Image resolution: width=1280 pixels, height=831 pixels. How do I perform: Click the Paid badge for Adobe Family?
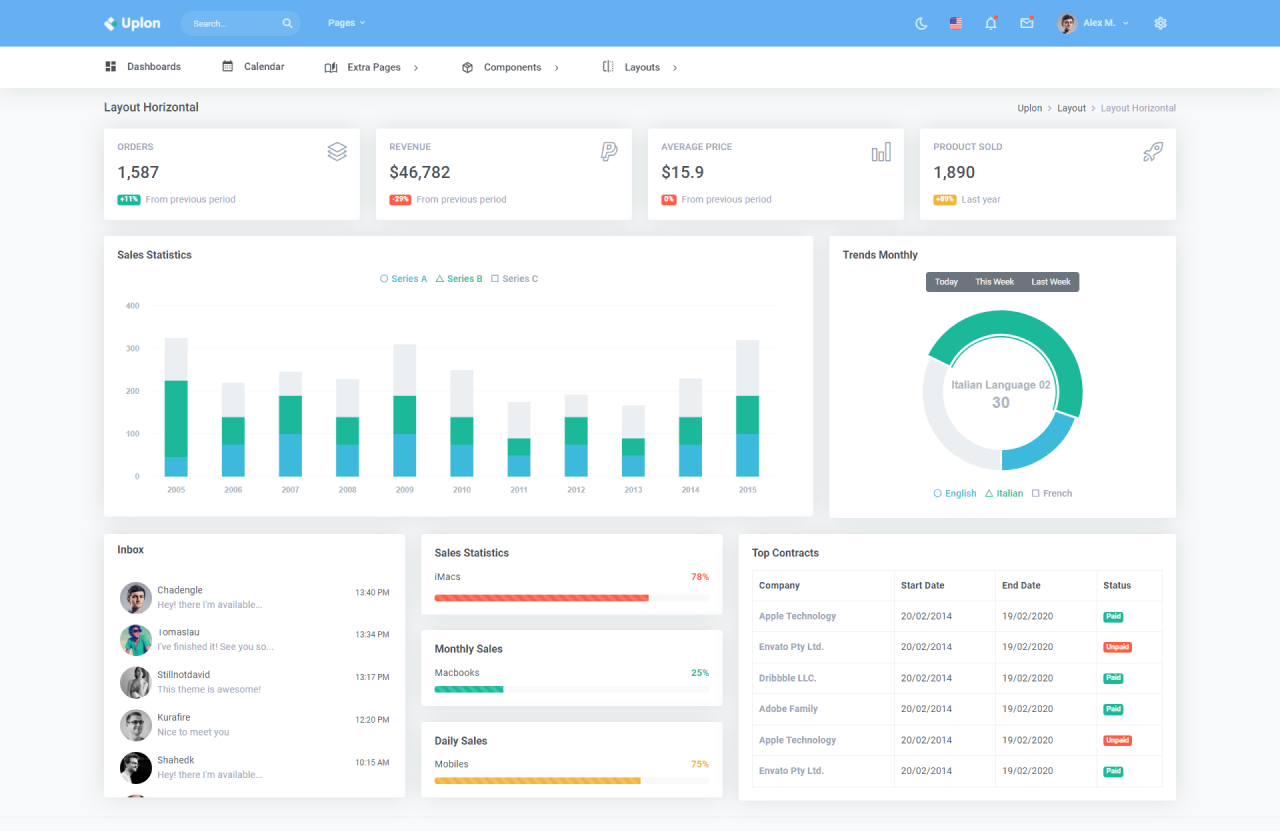pyautogui.click(x=1113, y=709)
